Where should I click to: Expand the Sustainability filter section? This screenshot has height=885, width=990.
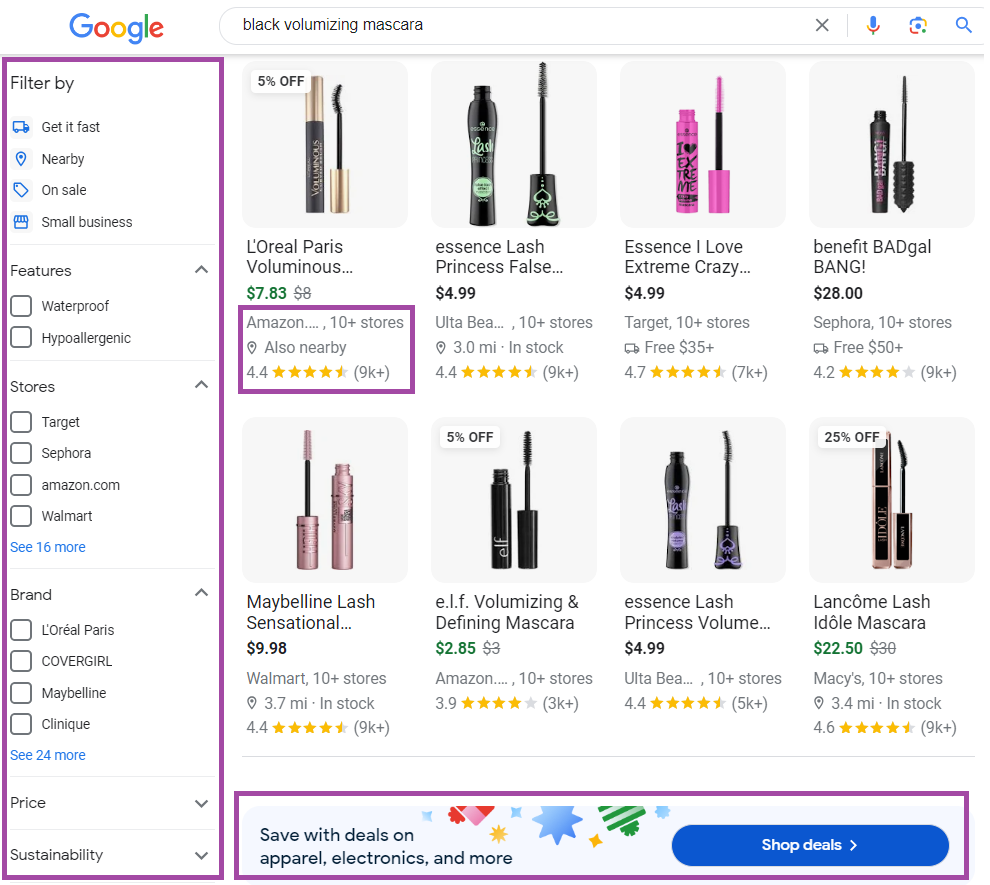pos(201,855)
